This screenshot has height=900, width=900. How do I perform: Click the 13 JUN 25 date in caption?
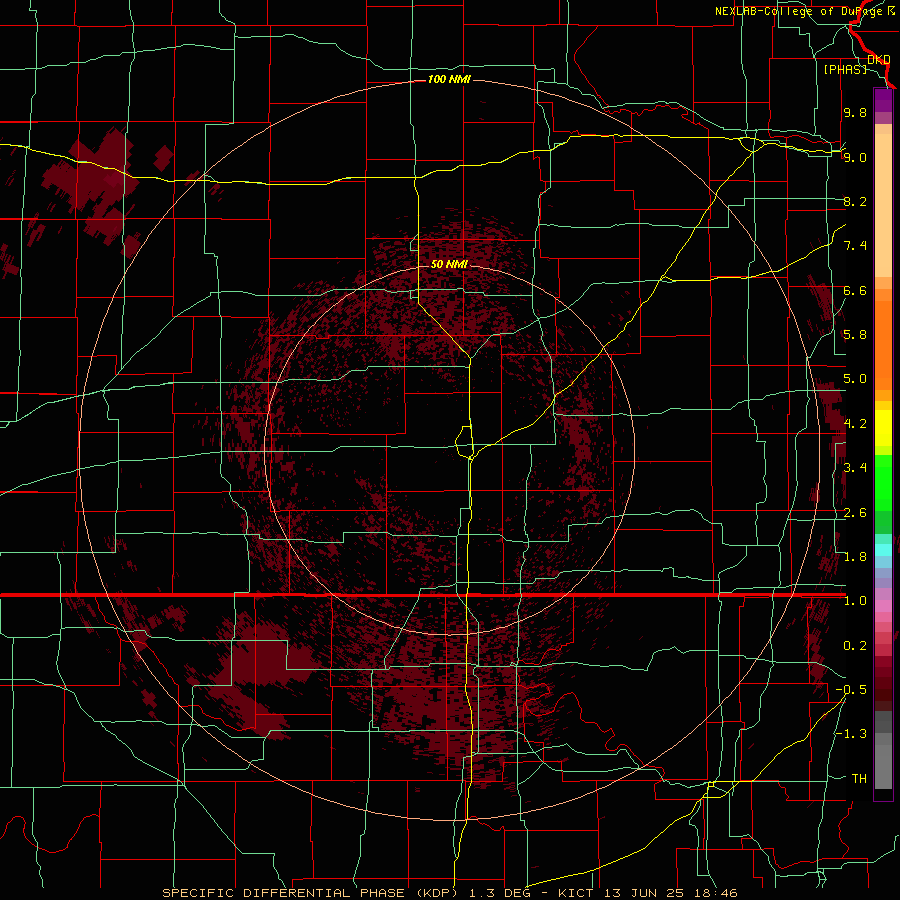tap(645, 893)
